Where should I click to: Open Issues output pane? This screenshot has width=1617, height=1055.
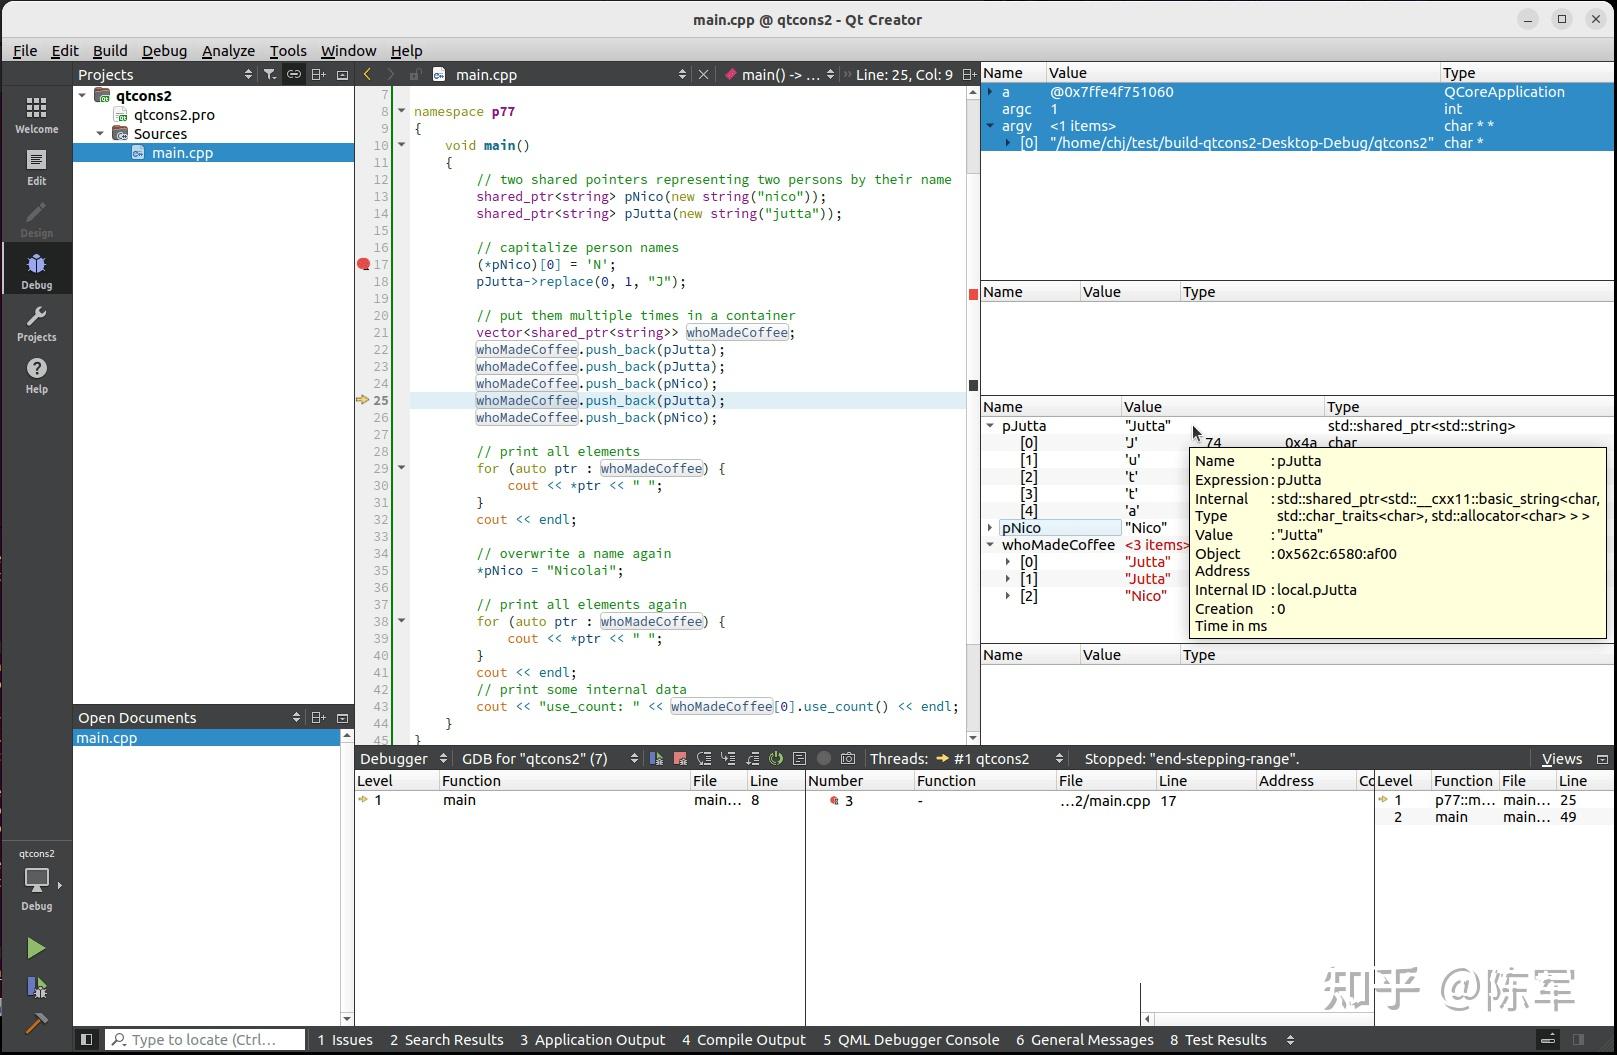[x=345, y=1040]
